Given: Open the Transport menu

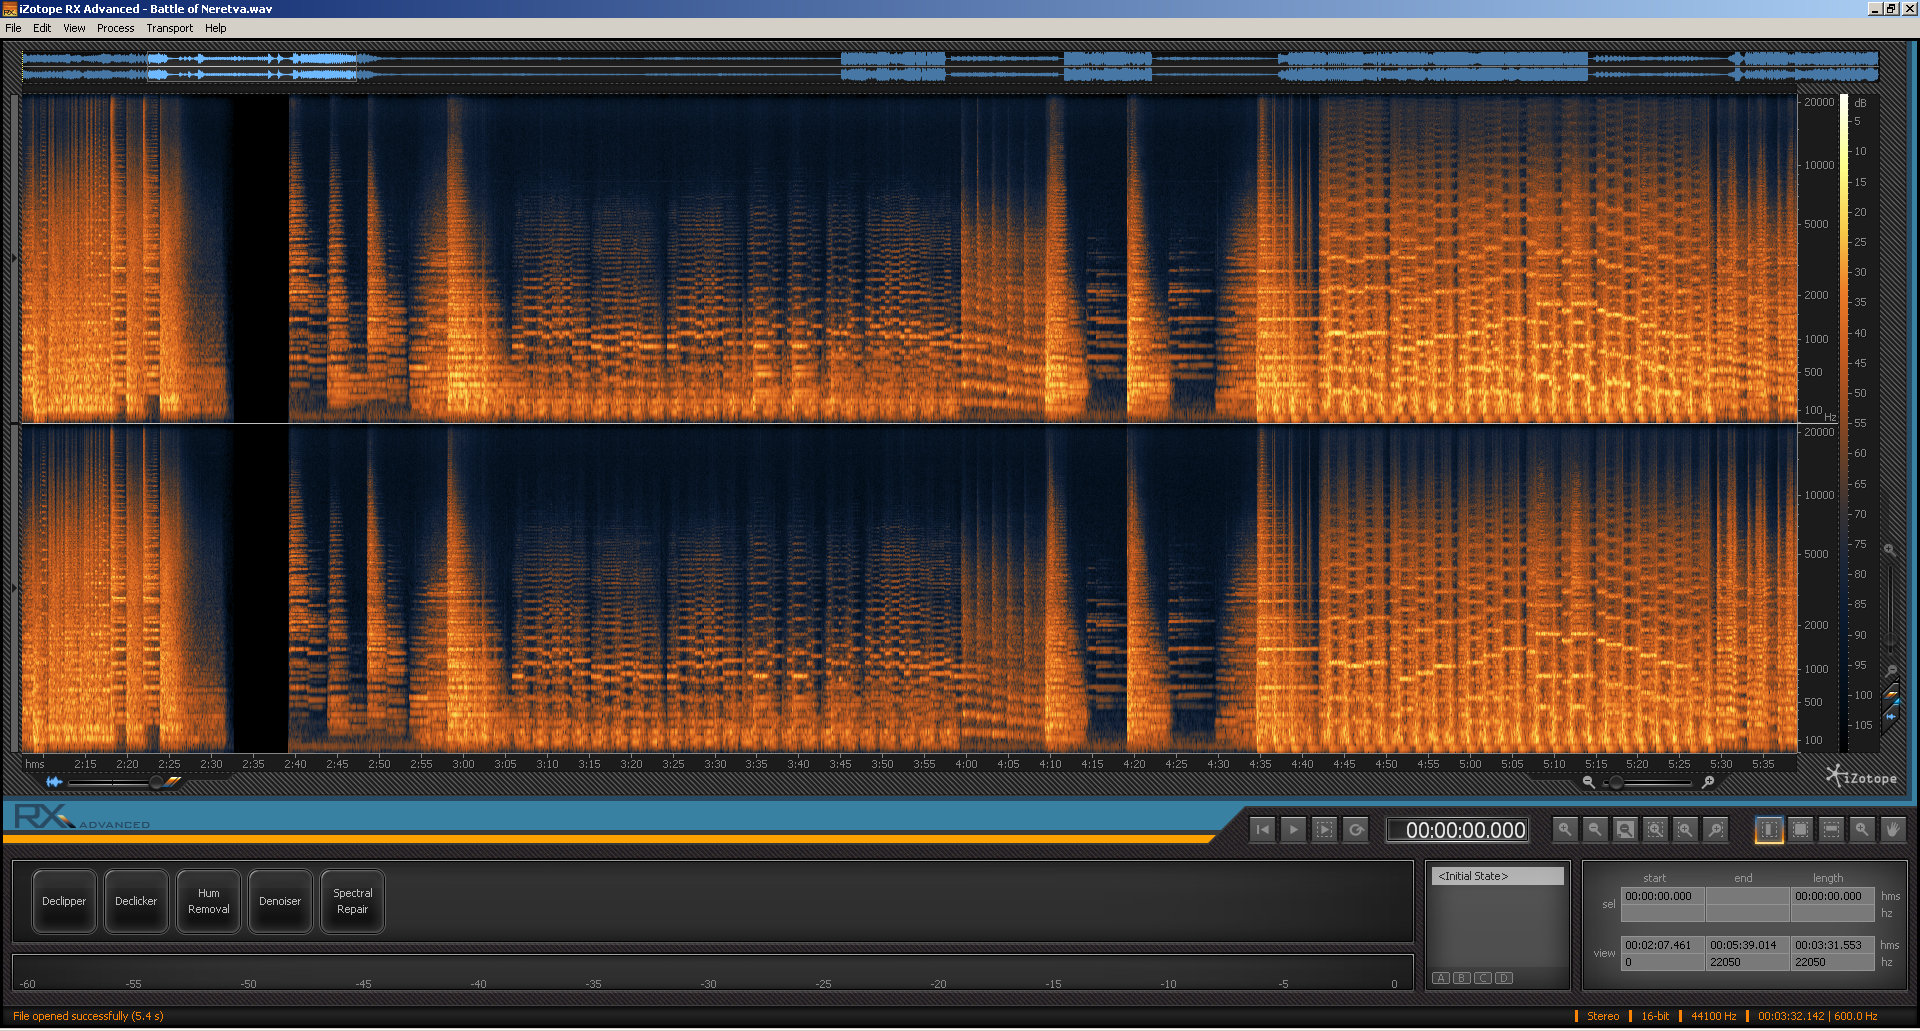Looking at the screenshot, I should pyautogui.click(x=169, y=28).
